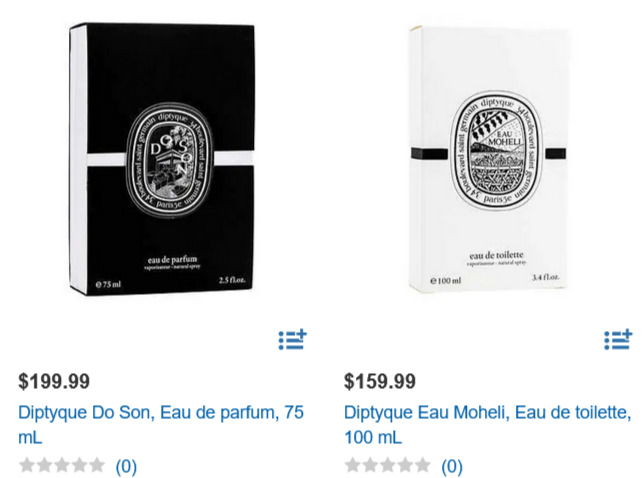
Task: Click the Do Son oval logo emblem
Action: 170,160
